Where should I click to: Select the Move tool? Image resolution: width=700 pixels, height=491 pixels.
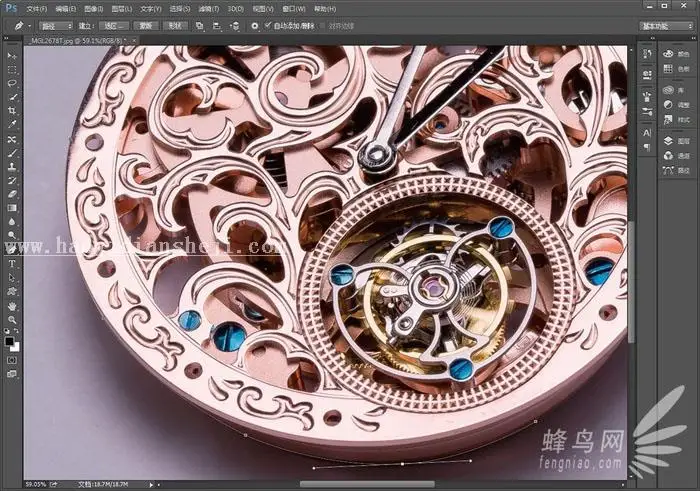click(12, 56)
